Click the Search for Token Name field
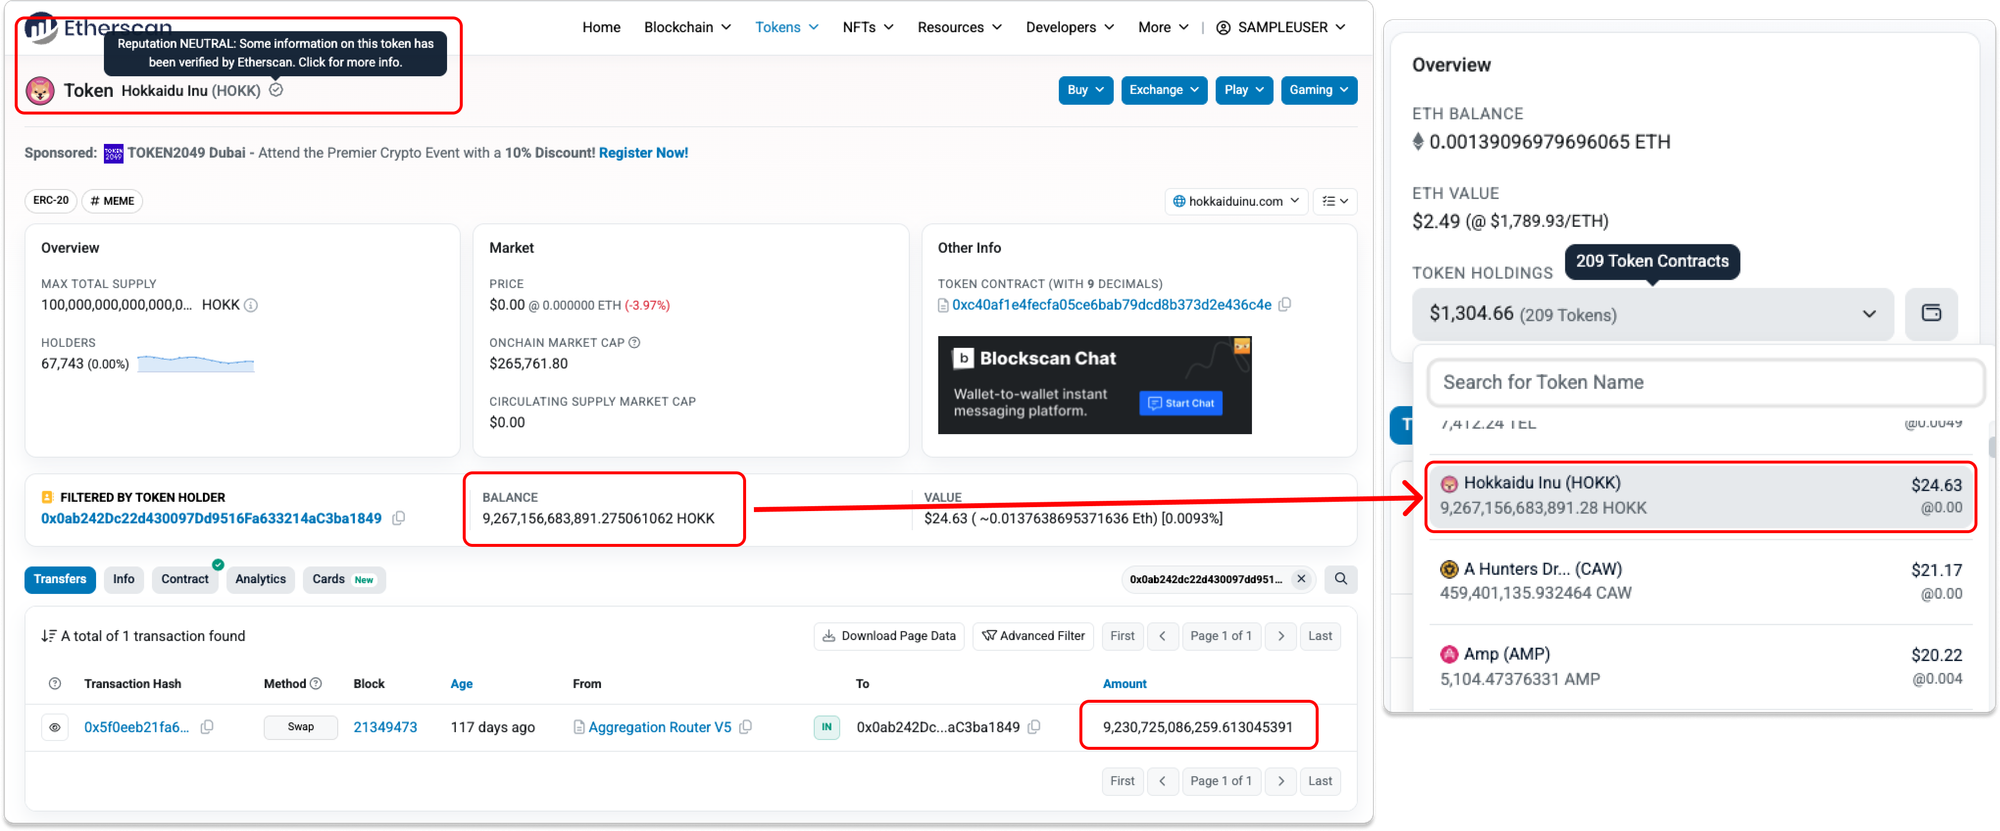 point(1705,382)
